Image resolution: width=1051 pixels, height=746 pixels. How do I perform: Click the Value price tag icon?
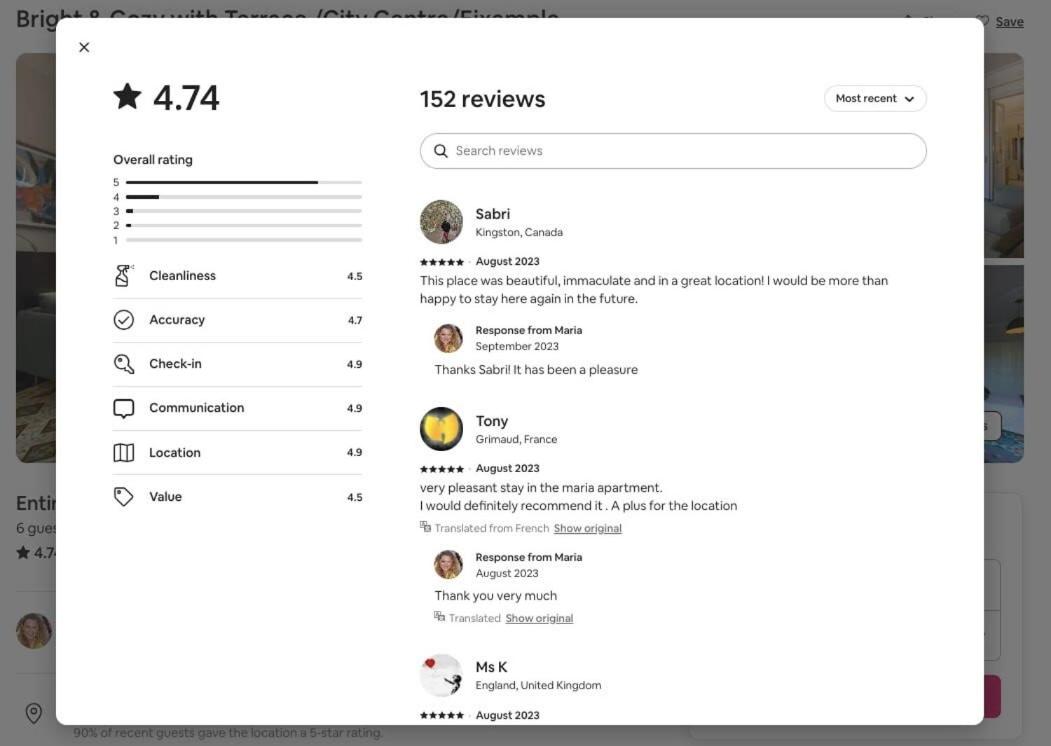tap(123, 497)
